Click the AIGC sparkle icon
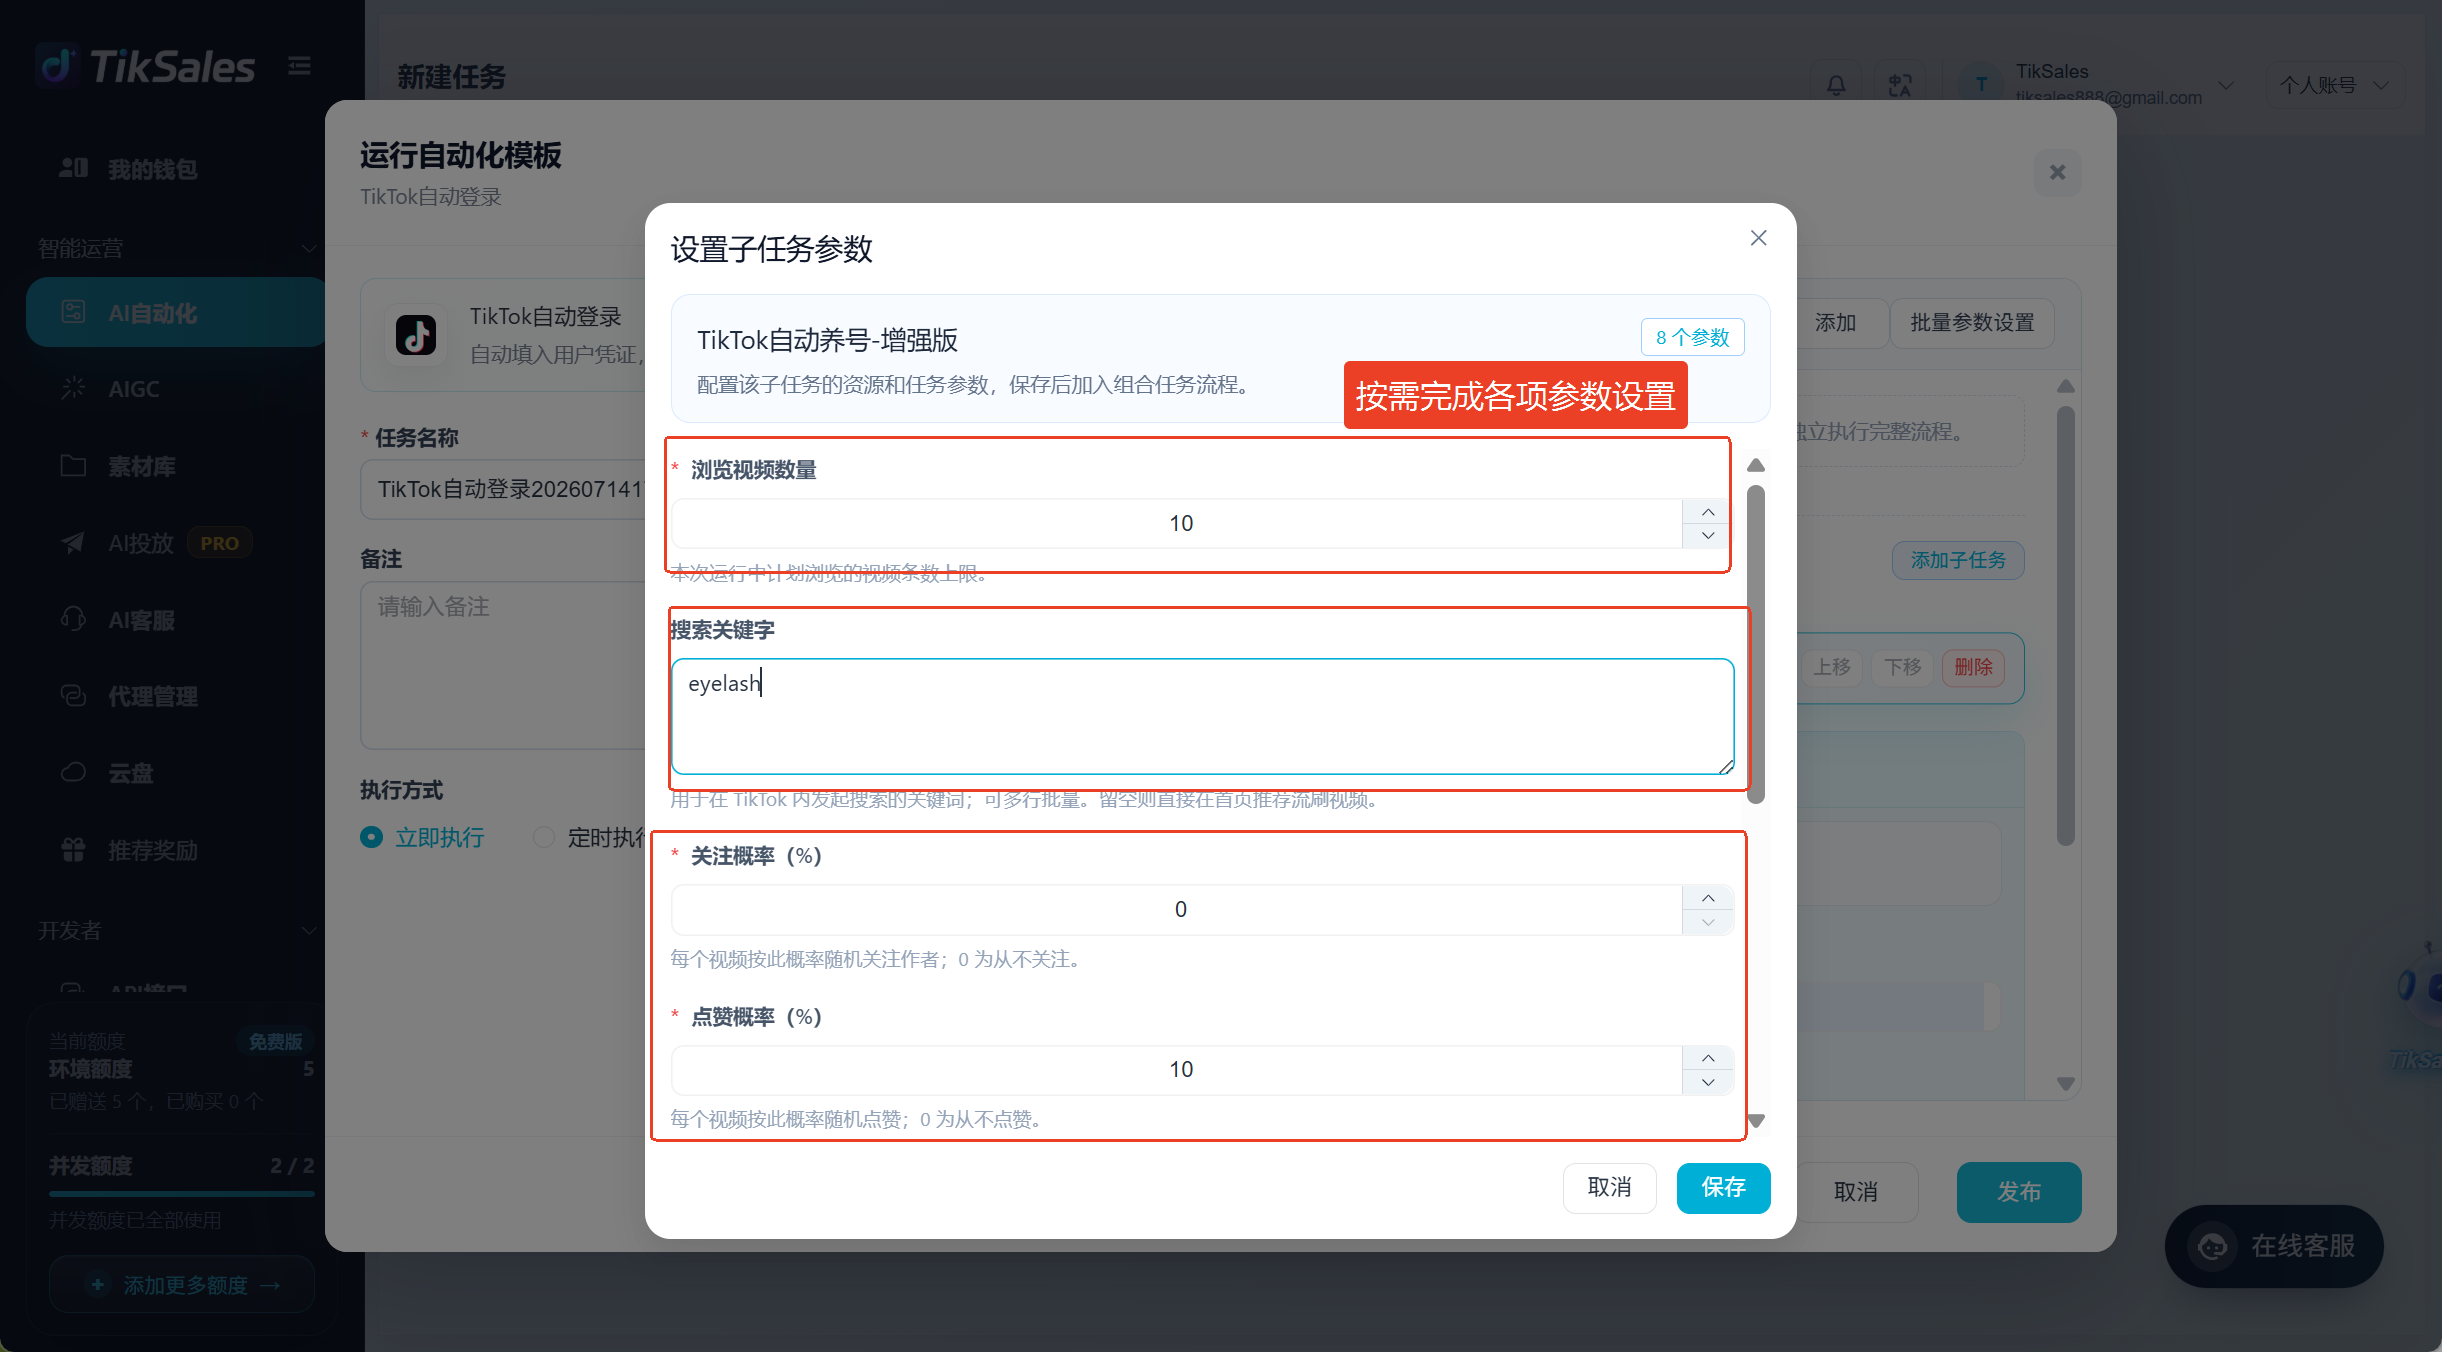This screenshot has width=2442, height=1352. [73, 388]
